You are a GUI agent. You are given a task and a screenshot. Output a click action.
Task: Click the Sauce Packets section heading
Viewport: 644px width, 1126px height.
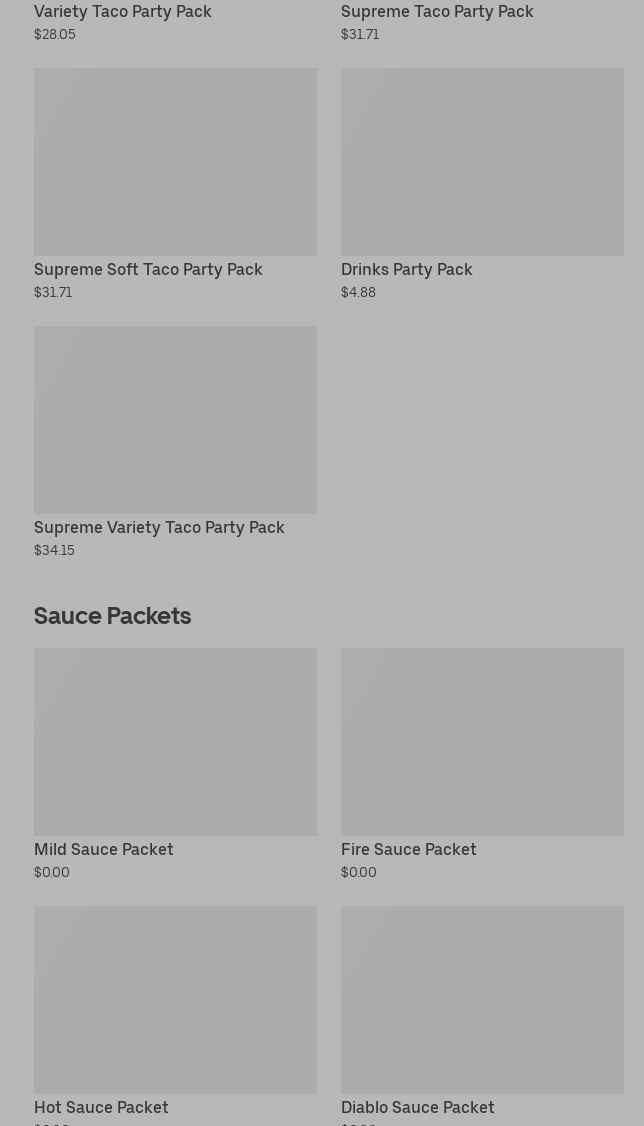click(x=112, y=616)
